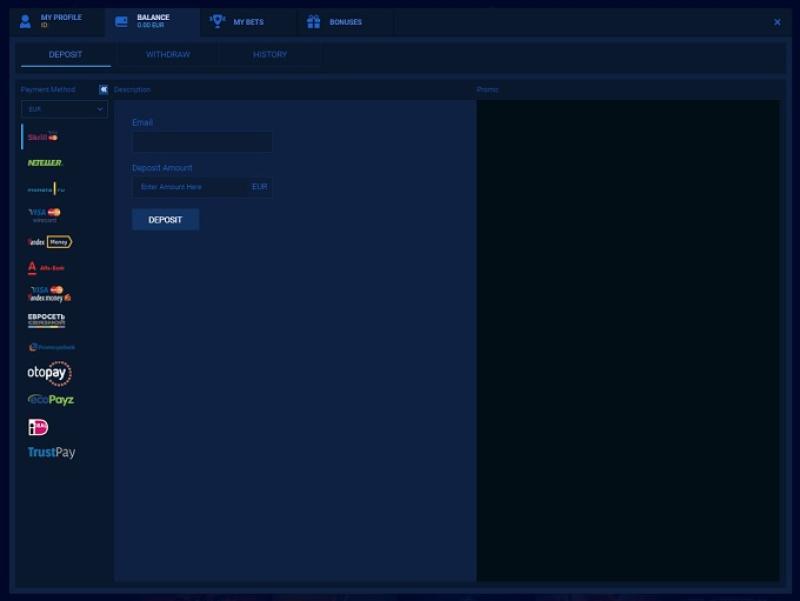The height and width of the screenshot is (601, 800).
Task: Choose otopay payment method
Action: pyautogui.click(x=50, y=373)
